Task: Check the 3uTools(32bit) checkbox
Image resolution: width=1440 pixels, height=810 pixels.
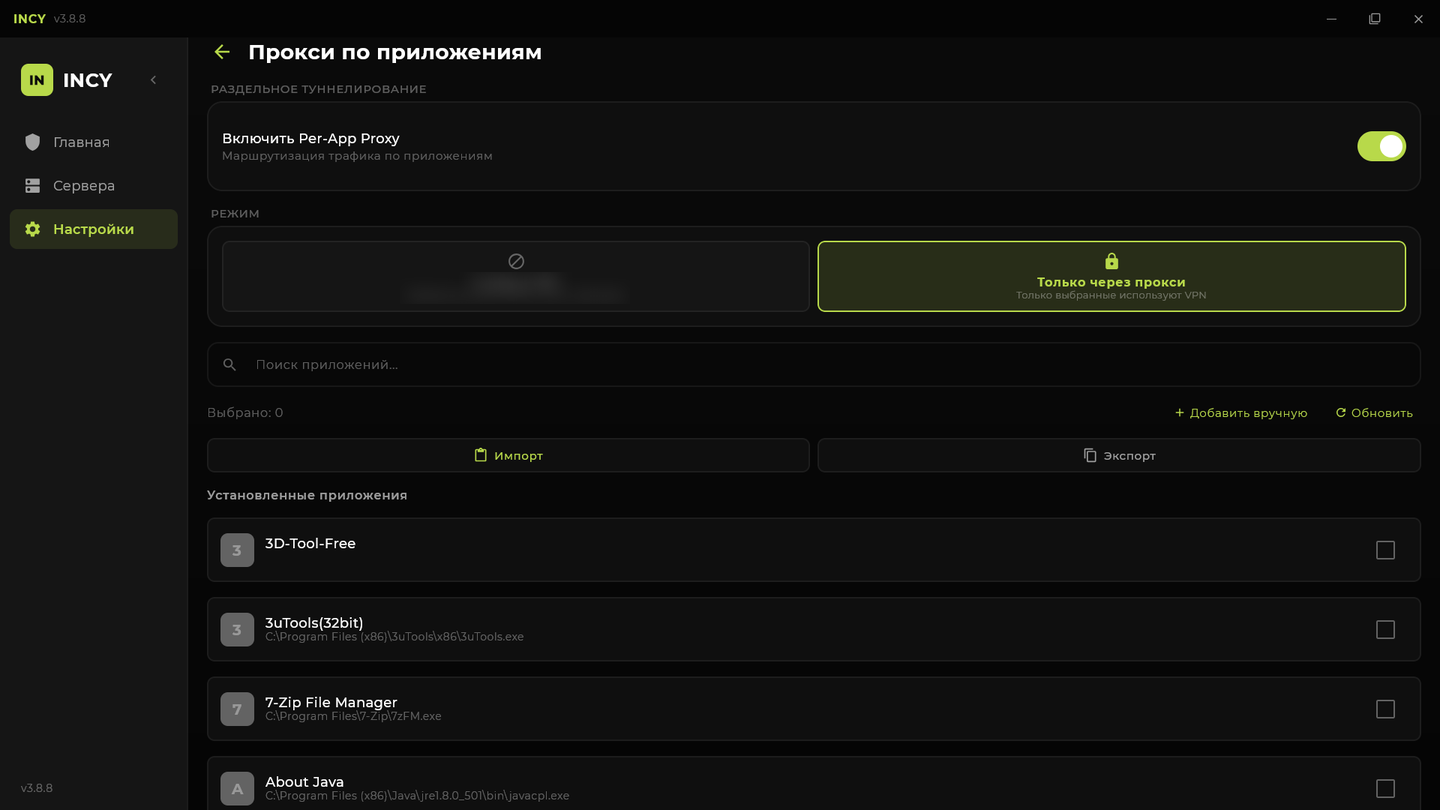Action: [1385, 629]
